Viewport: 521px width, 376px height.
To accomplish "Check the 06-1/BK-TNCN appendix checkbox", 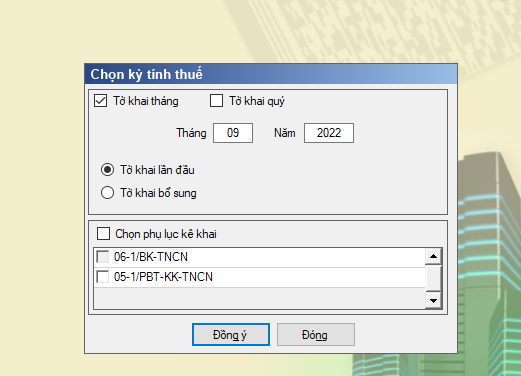I will point(102,257).
